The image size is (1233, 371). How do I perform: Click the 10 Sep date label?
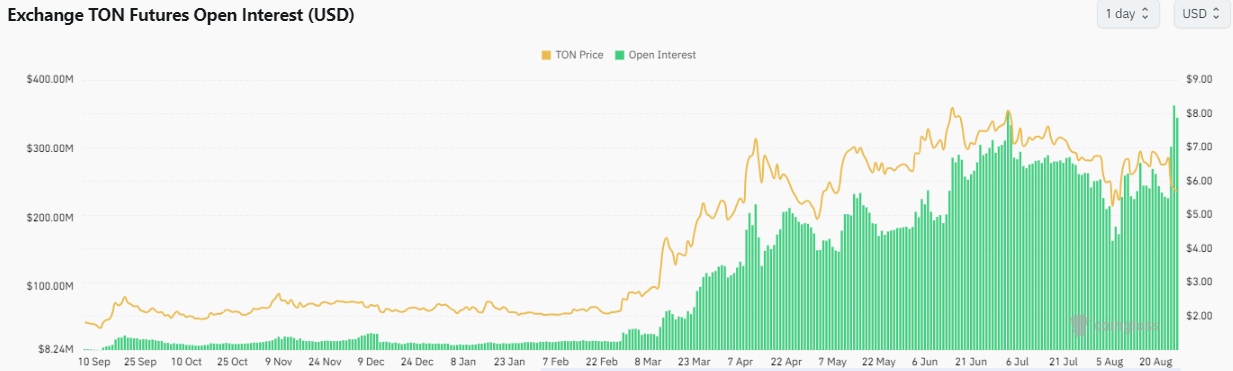tap(93, 362)
